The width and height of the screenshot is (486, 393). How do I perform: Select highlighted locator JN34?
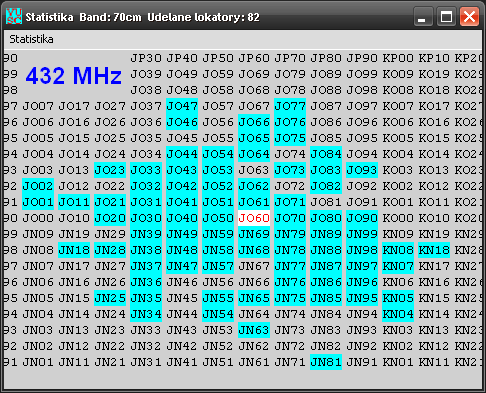click(146, 314)
